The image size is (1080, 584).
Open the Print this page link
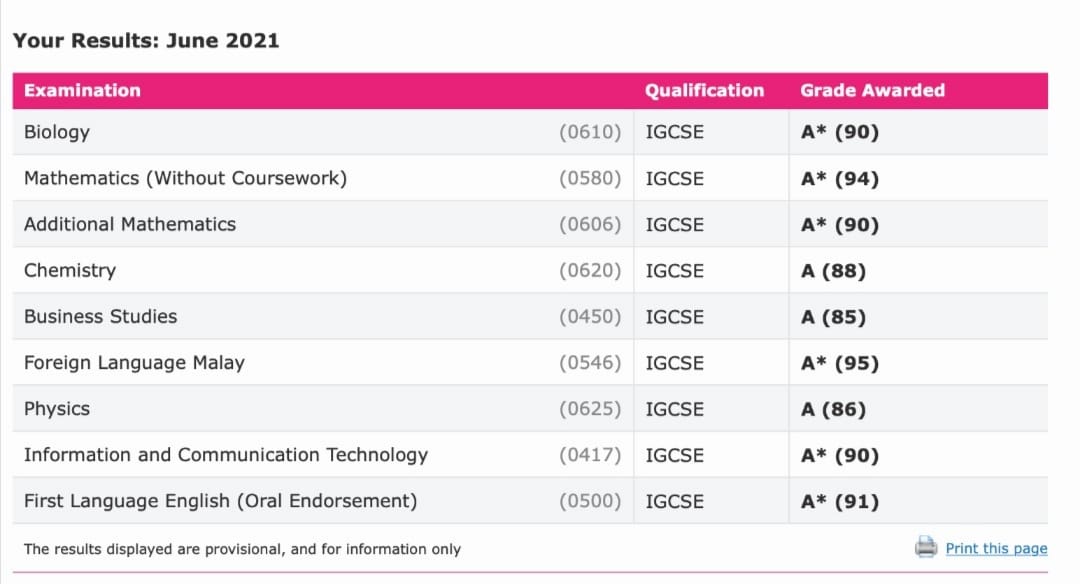coord(996,548)
